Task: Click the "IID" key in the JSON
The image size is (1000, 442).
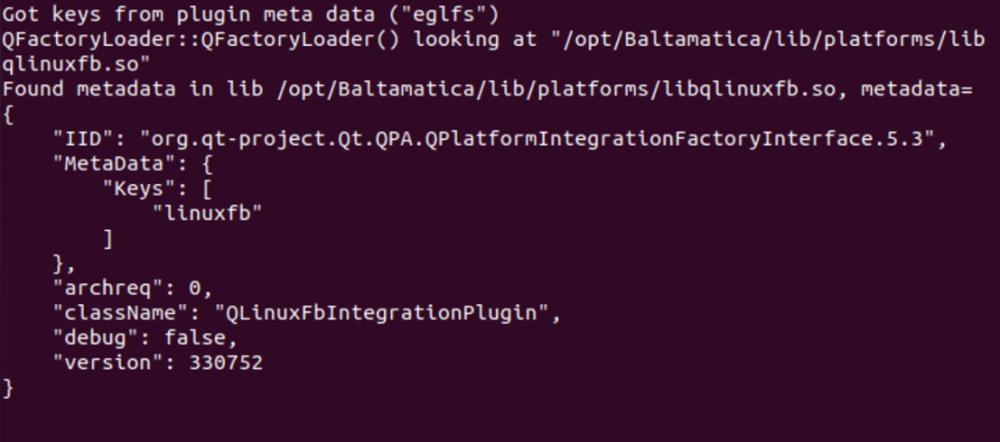Action: (x=90, y=139)
